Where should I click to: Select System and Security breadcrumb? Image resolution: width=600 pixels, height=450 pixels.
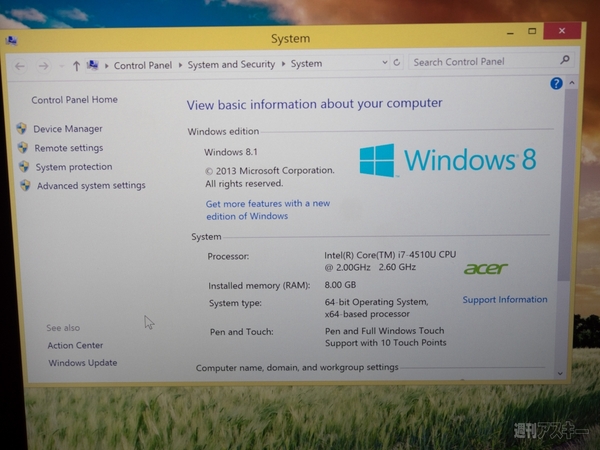231,64
